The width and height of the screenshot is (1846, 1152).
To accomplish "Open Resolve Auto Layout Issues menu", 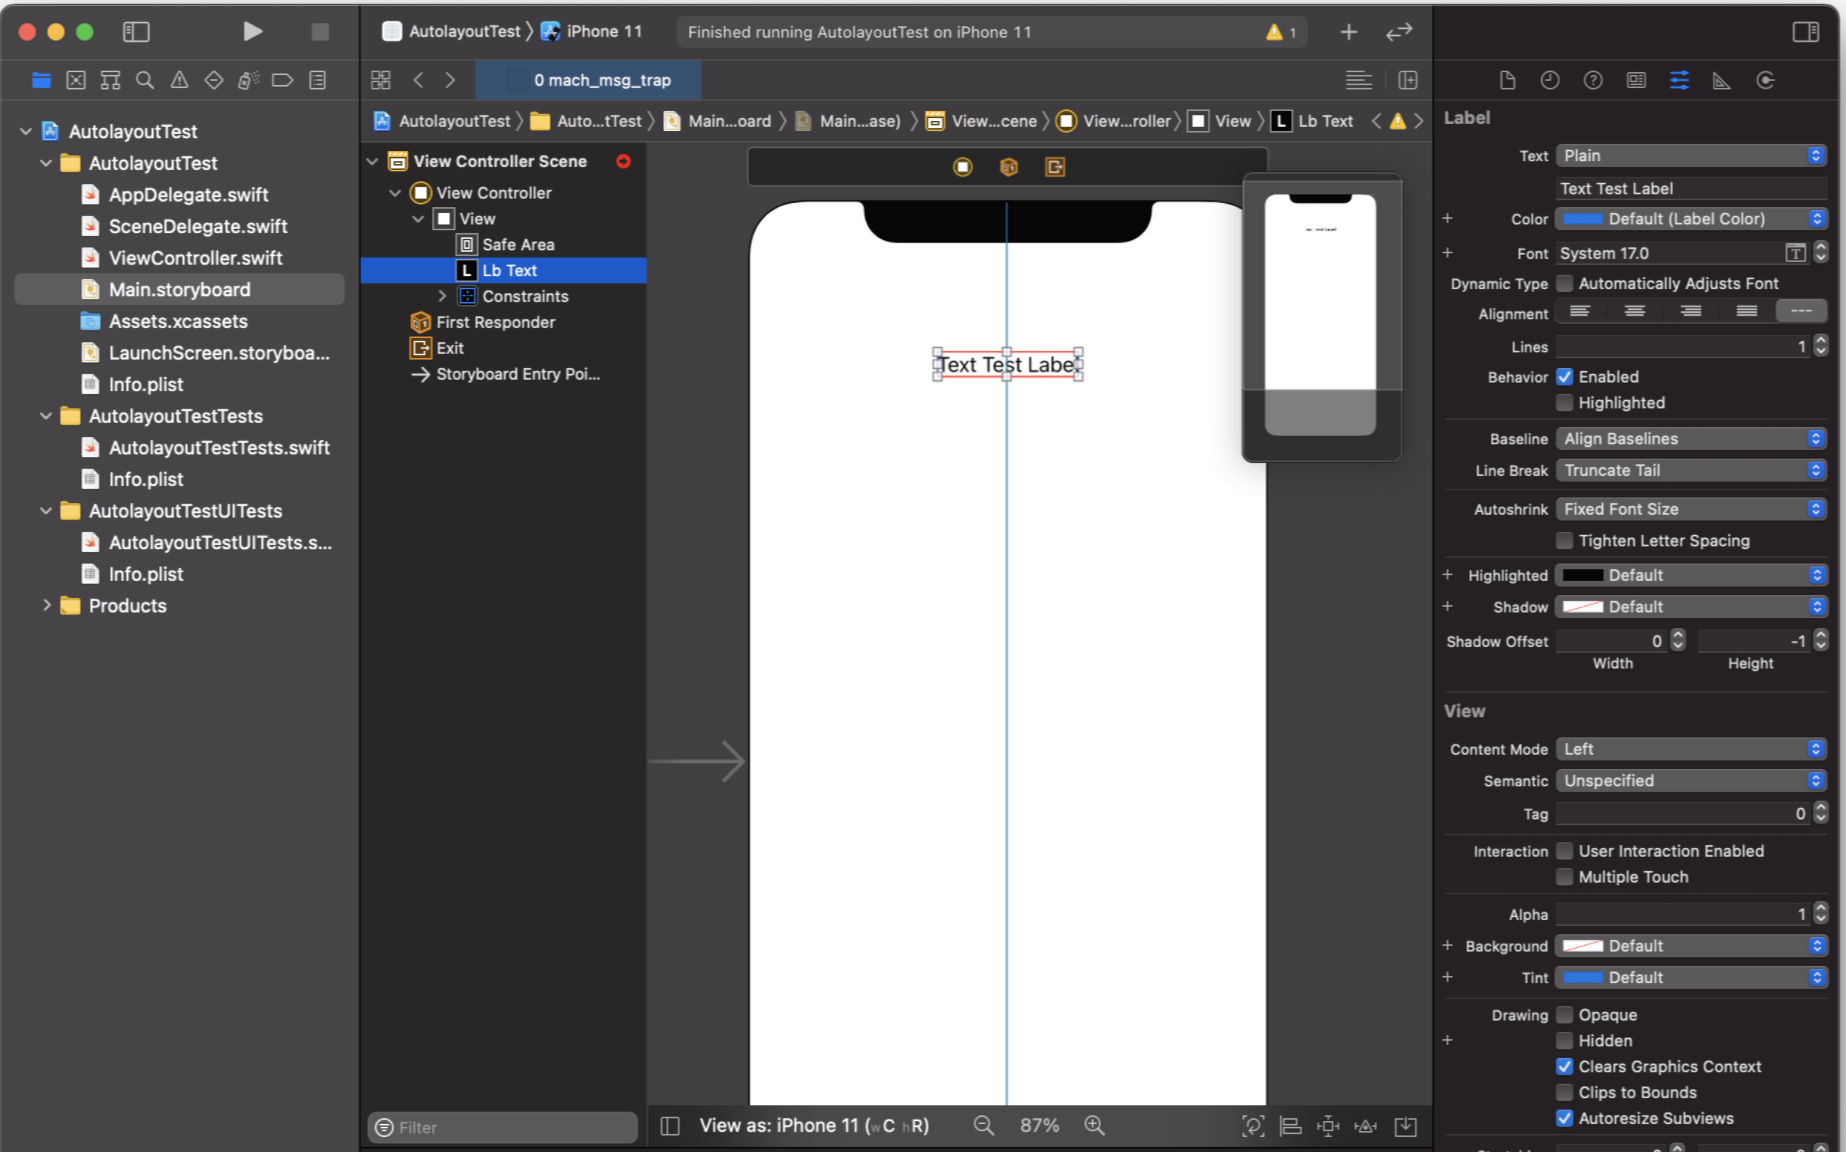I will (1366, 1126).
